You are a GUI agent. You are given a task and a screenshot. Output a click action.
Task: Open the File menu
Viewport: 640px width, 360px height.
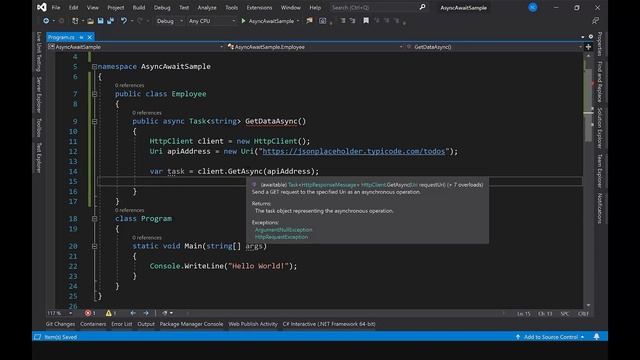pyautogui.click(x=56, y=7)
